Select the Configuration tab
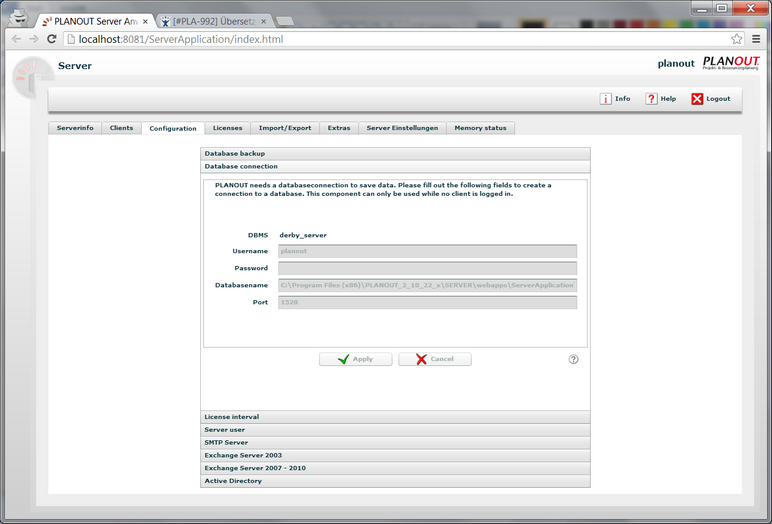772x524 pixels. pos(173,129)
